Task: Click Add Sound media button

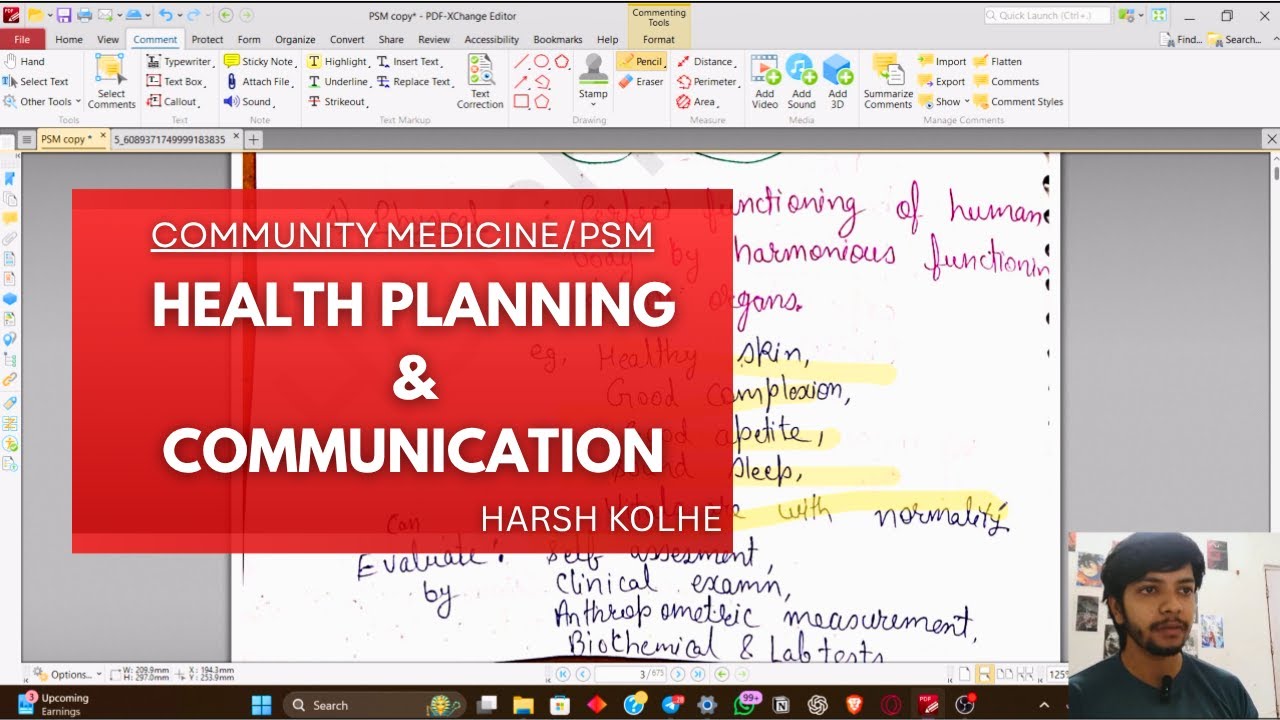Action: click(801, 81)
